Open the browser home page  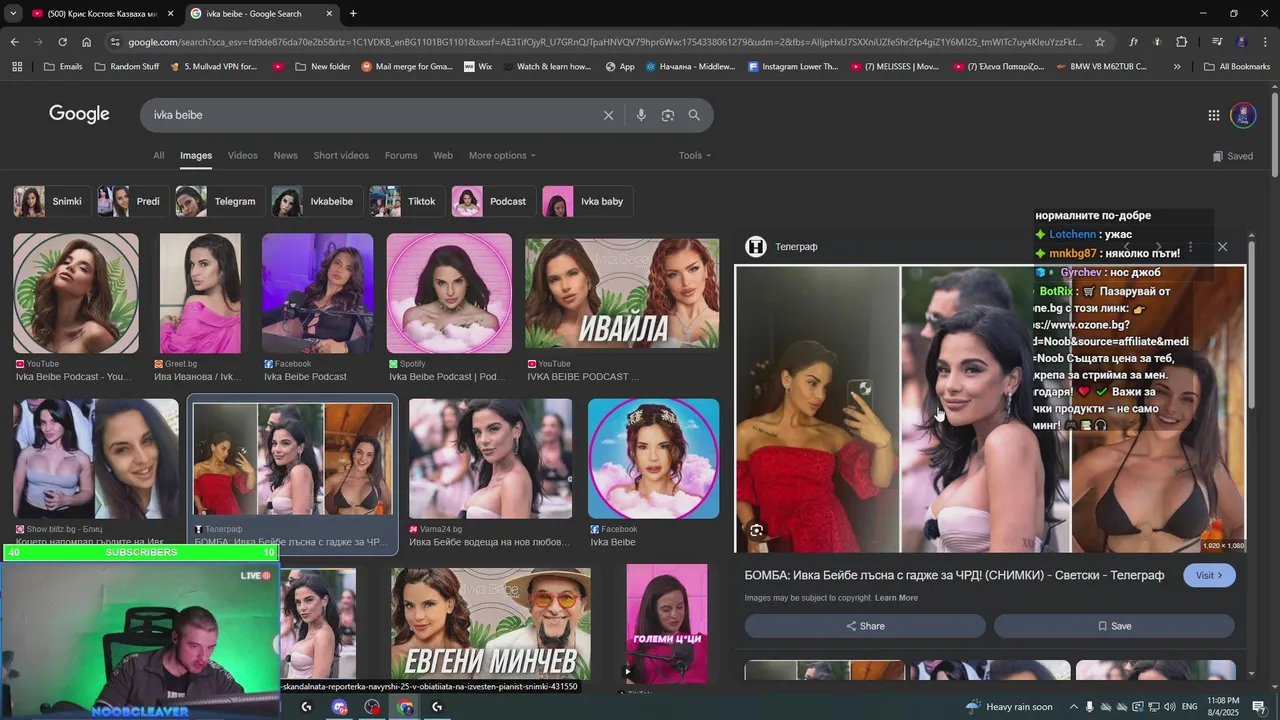[x=86, y=42]
